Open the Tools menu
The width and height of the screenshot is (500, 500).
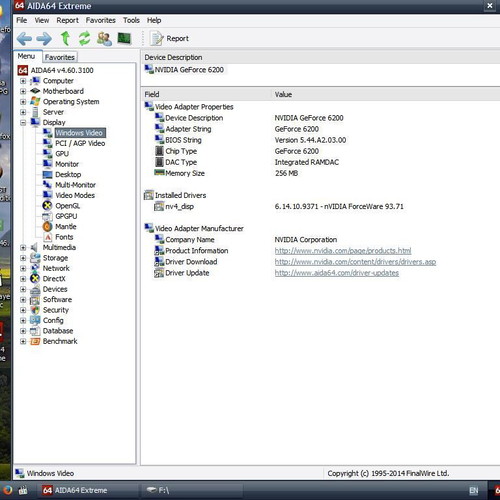click(131, 20)
